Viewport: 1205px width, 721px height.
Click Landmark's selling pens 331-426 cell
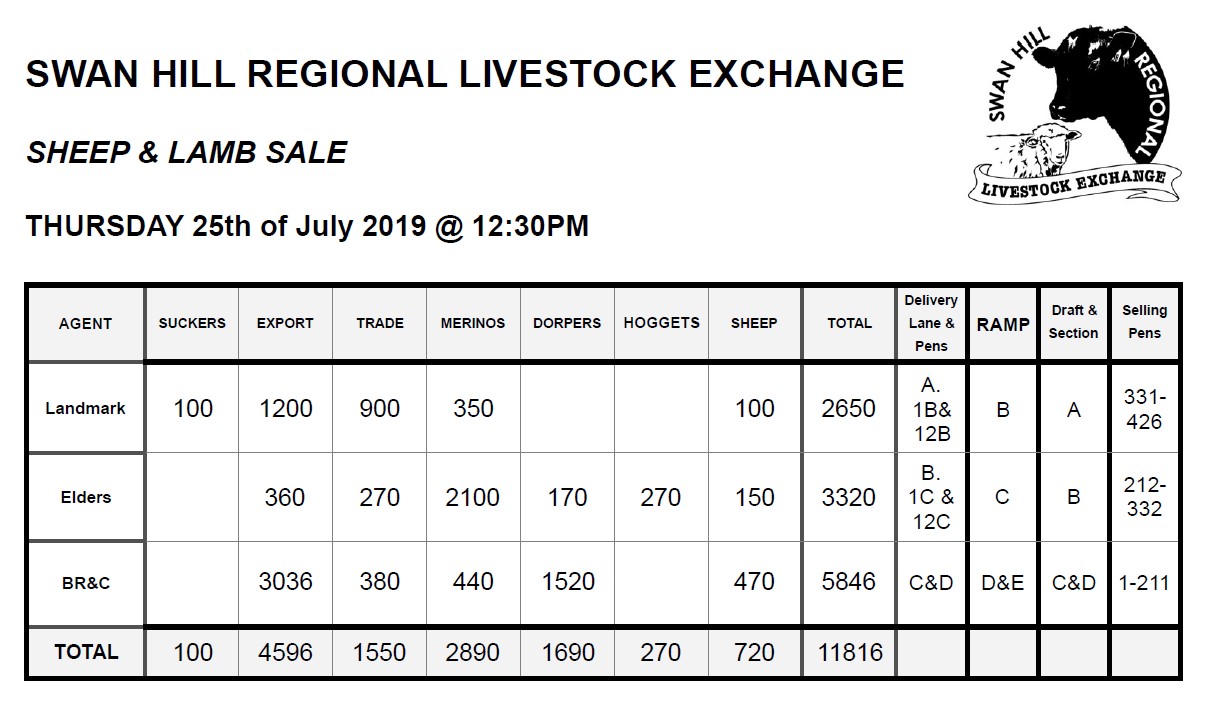pos(1145,409)
